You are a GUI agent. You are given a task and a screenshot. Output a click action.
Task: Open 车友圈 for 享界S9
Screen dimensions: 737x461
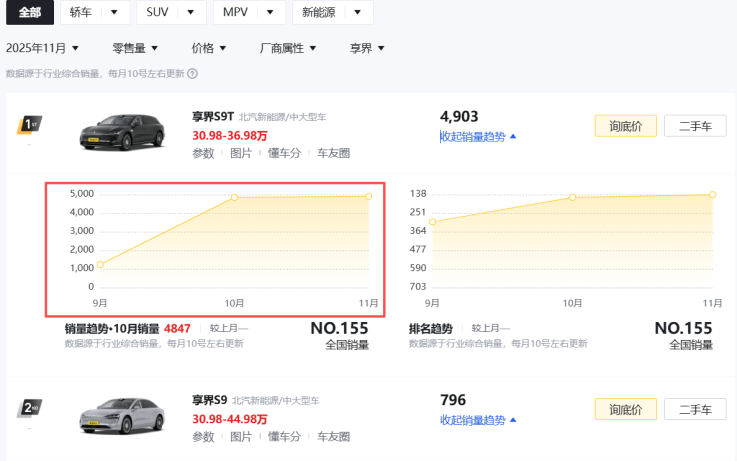[333, 437]
